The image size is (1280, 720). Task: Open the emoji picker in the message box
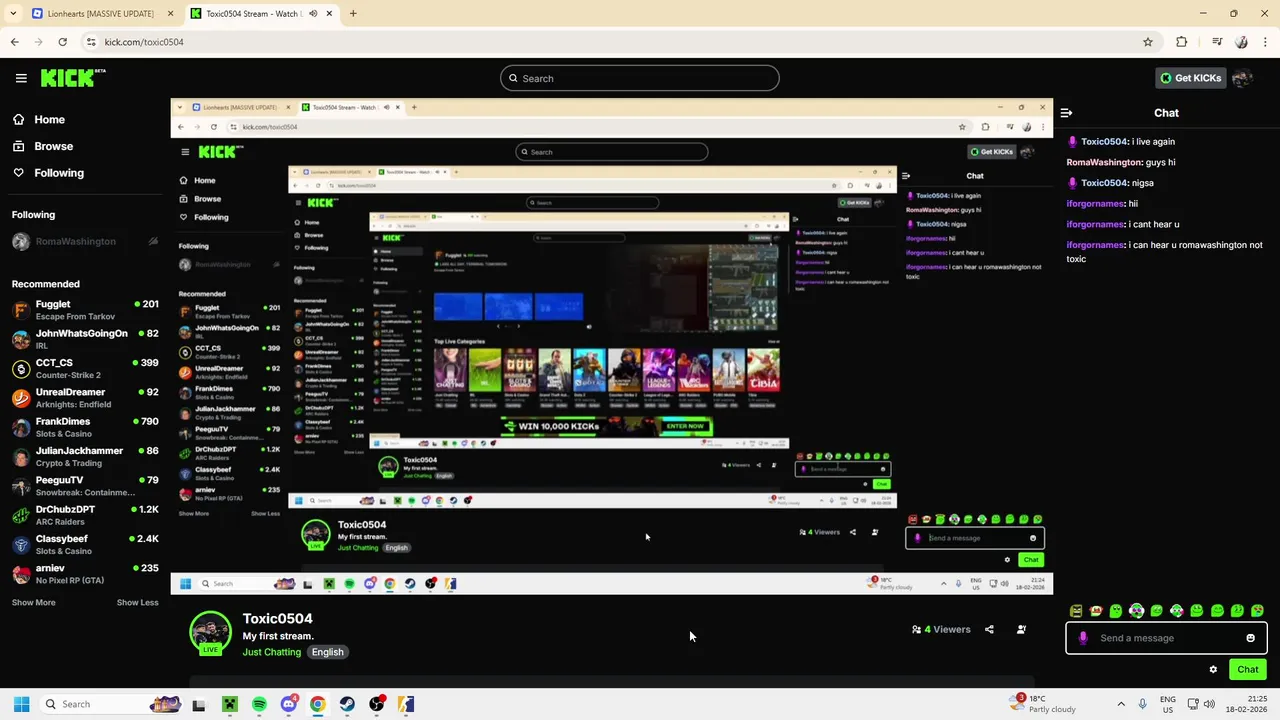1250,638
